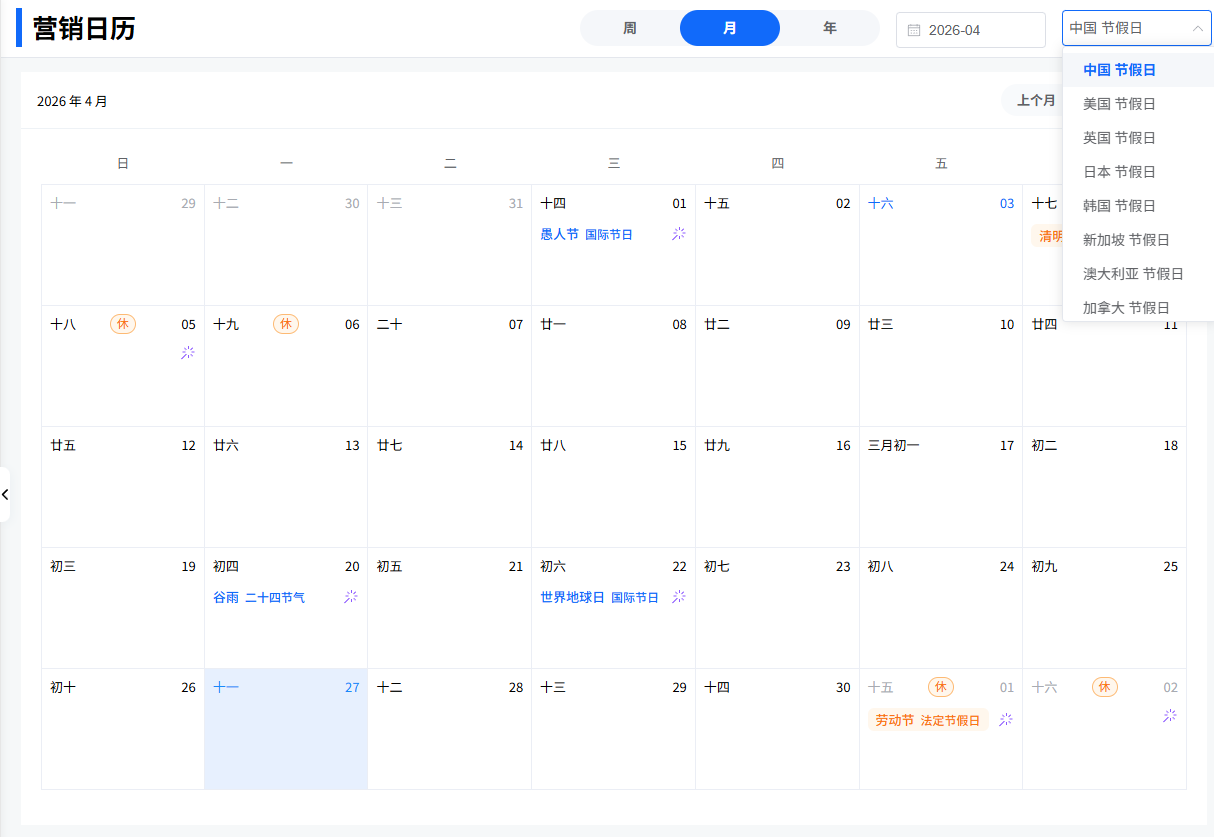Viewport: 1214px width, 837px height.
Task: Choose 美国 节假日 from the dropdown list
Action: (1119, 104)
